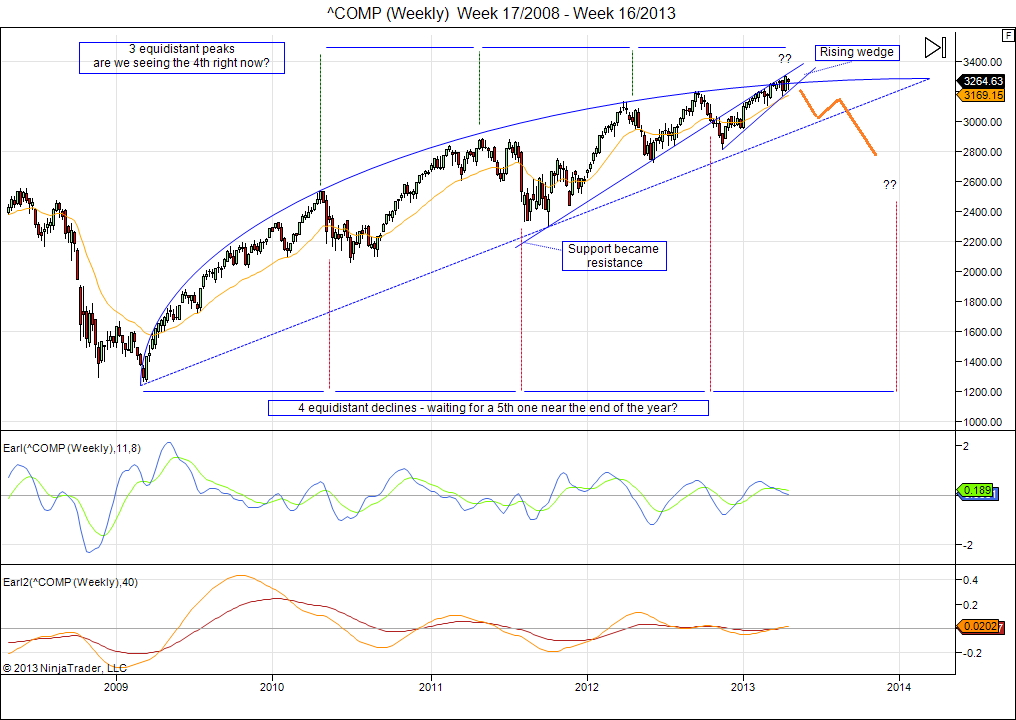Click the skip-to-end arrow icon
This screenshot has width=1016, height=720.
pyautogui.click(x=935, y=47)
